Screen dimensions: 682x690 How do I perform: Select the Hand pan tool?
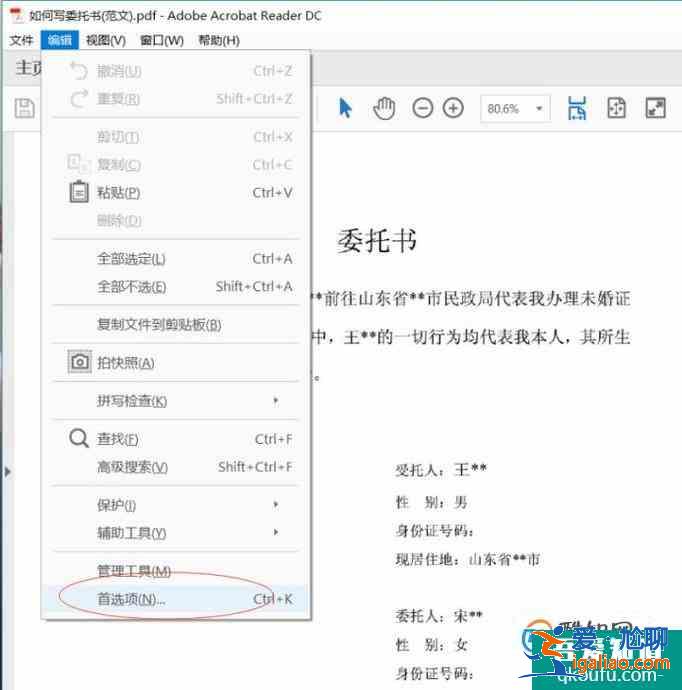[x=384, y=108]
